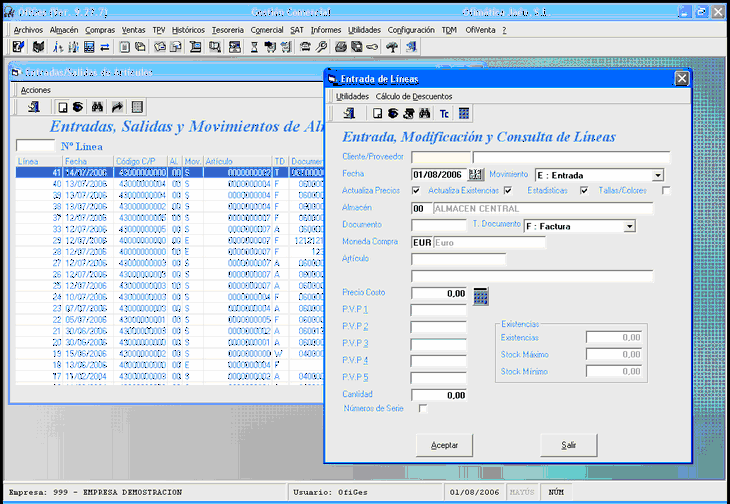Click the blue double-arrows transfer icon

pos(105,47)
